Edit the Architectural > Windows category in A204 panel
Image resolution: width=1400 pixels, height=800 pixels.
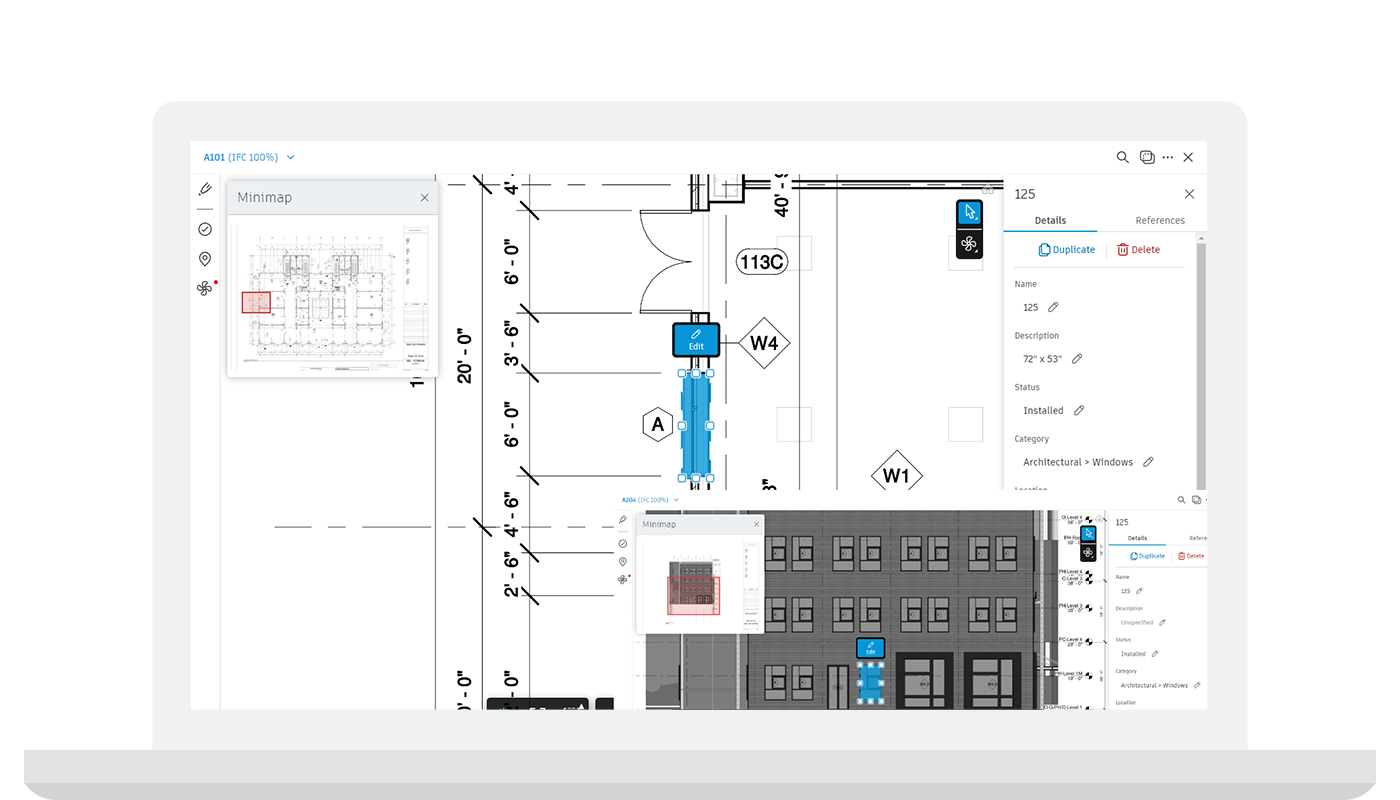pos(1197,685)
